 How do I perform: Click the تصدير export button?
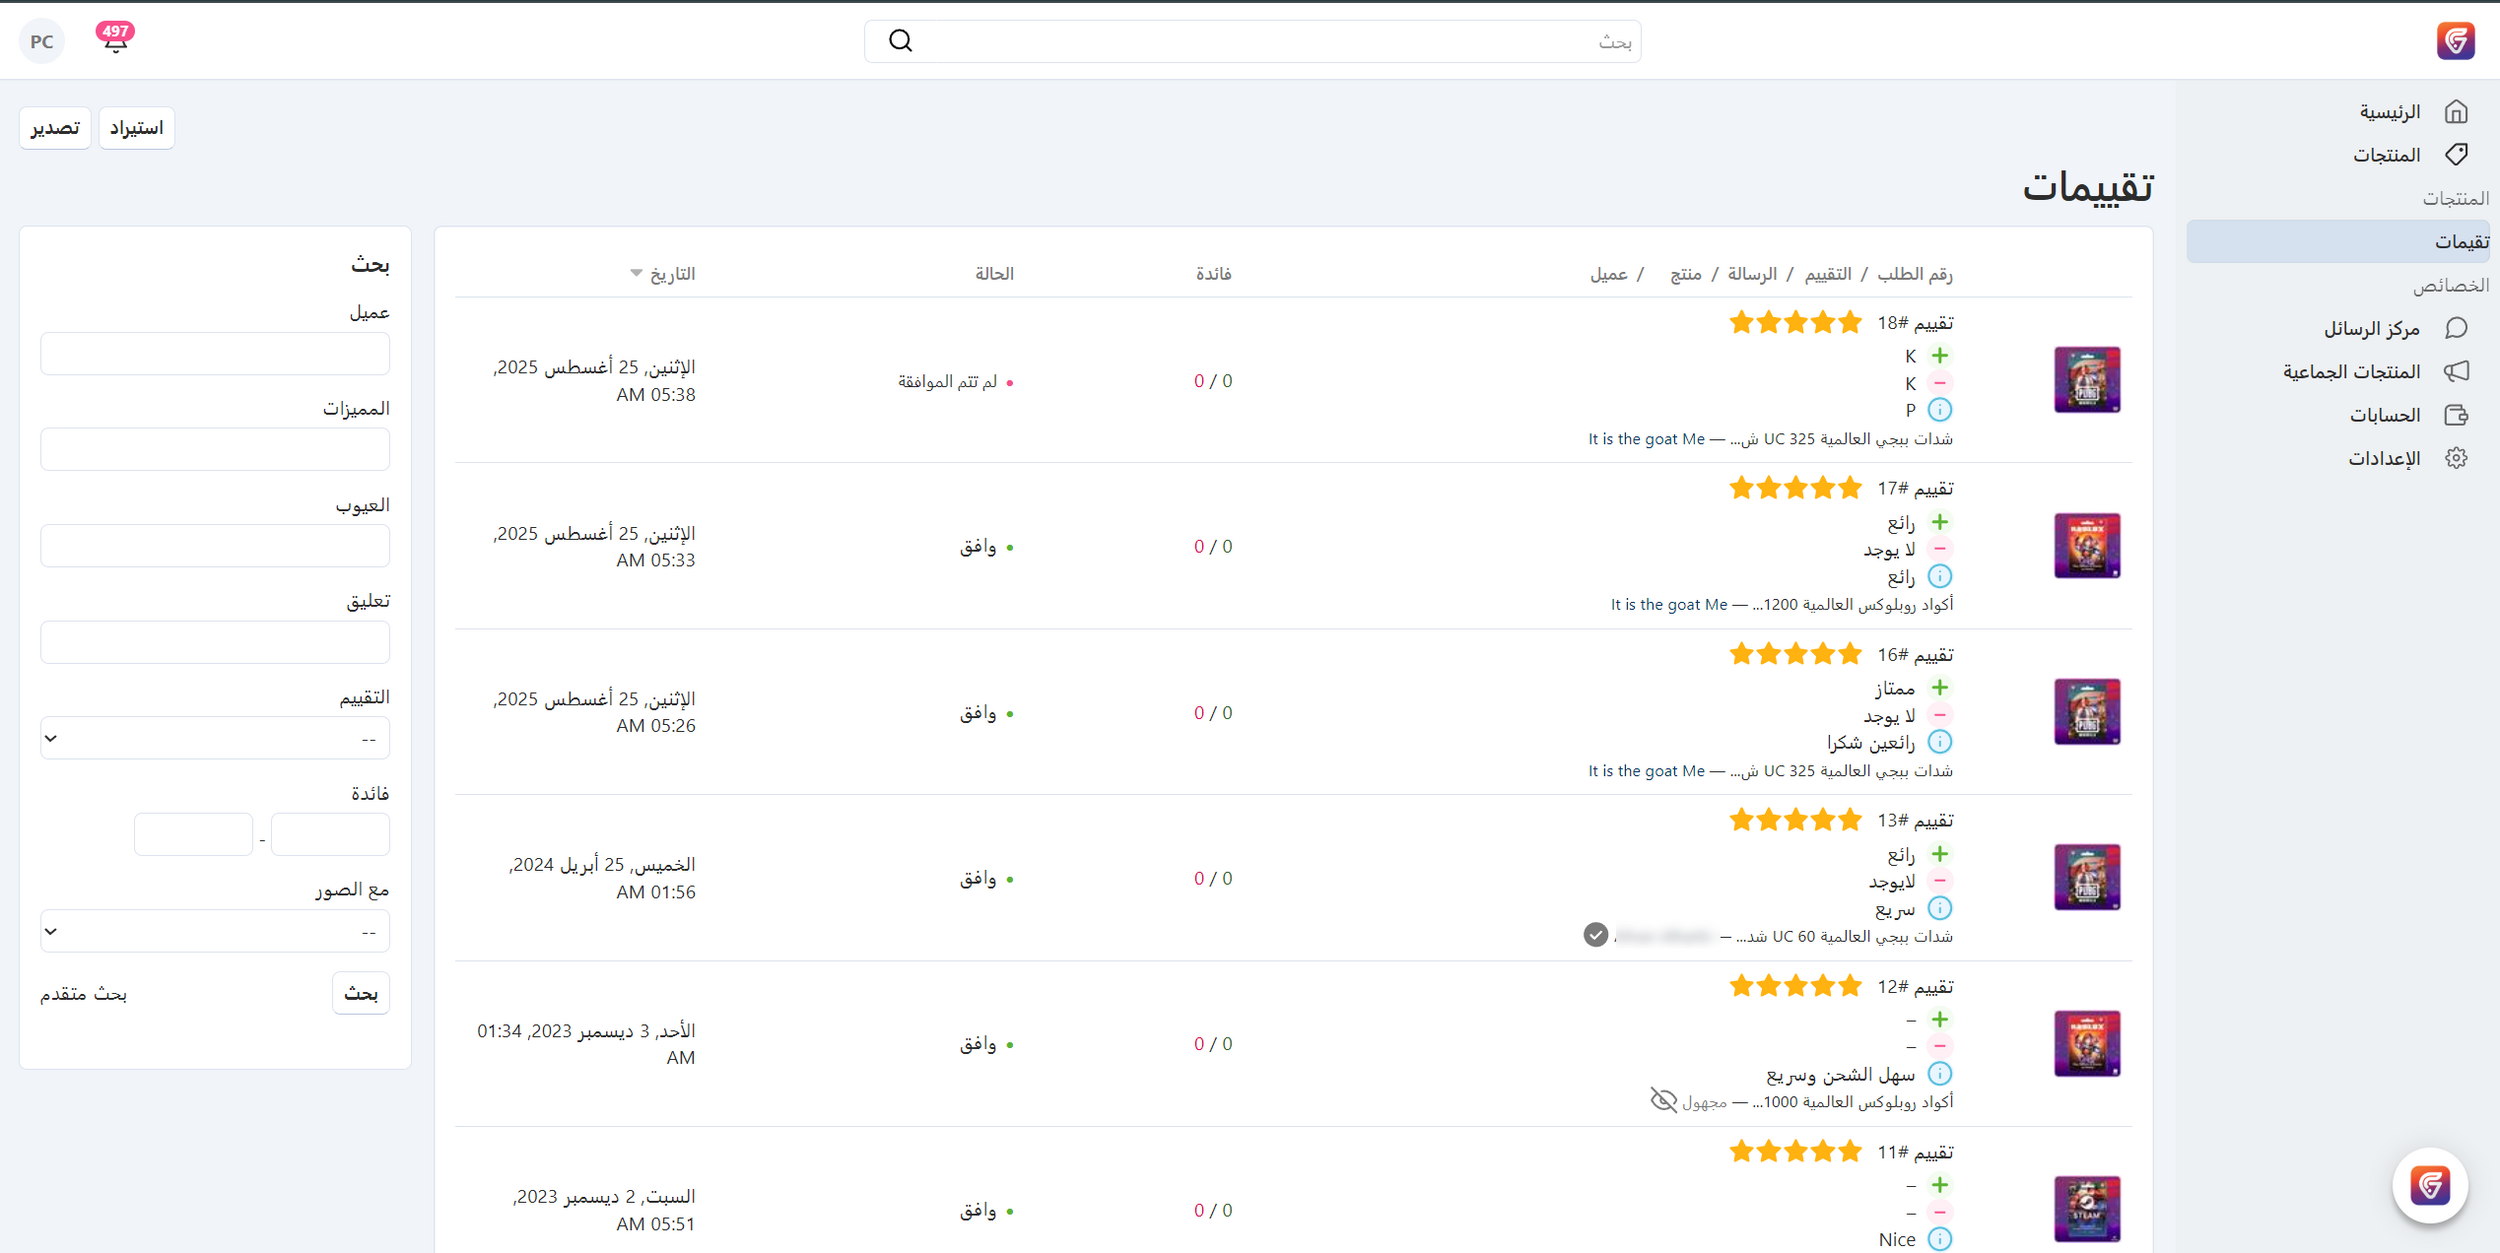click(x=55, y=128)
